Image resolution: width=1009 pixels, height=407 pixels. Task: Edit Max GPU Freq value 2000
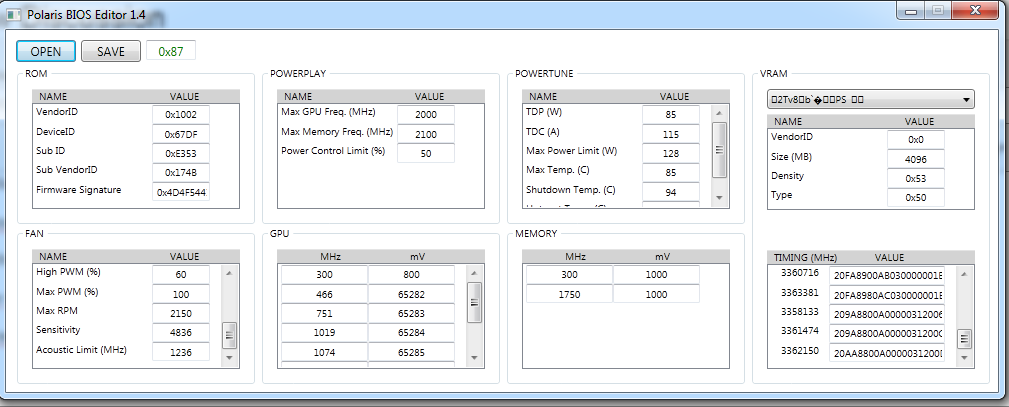[426, 115]
